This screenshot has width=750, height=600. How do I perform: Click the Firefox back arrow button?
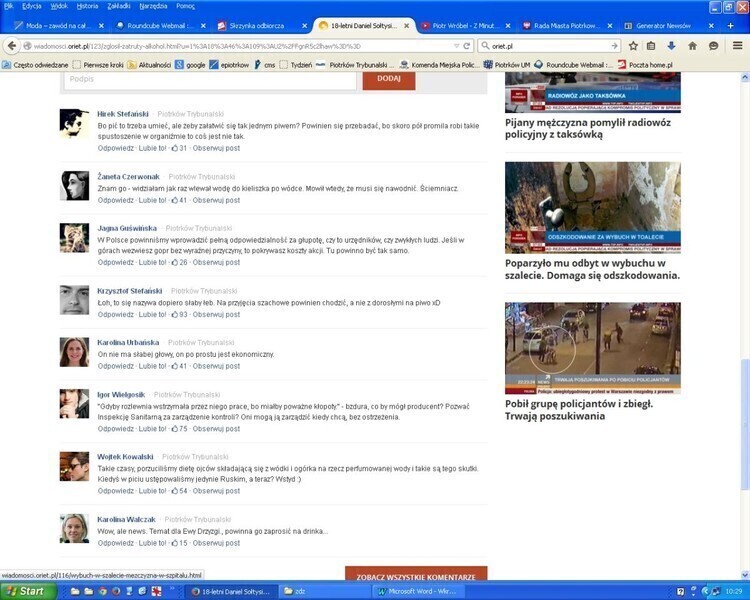(12, 45)
